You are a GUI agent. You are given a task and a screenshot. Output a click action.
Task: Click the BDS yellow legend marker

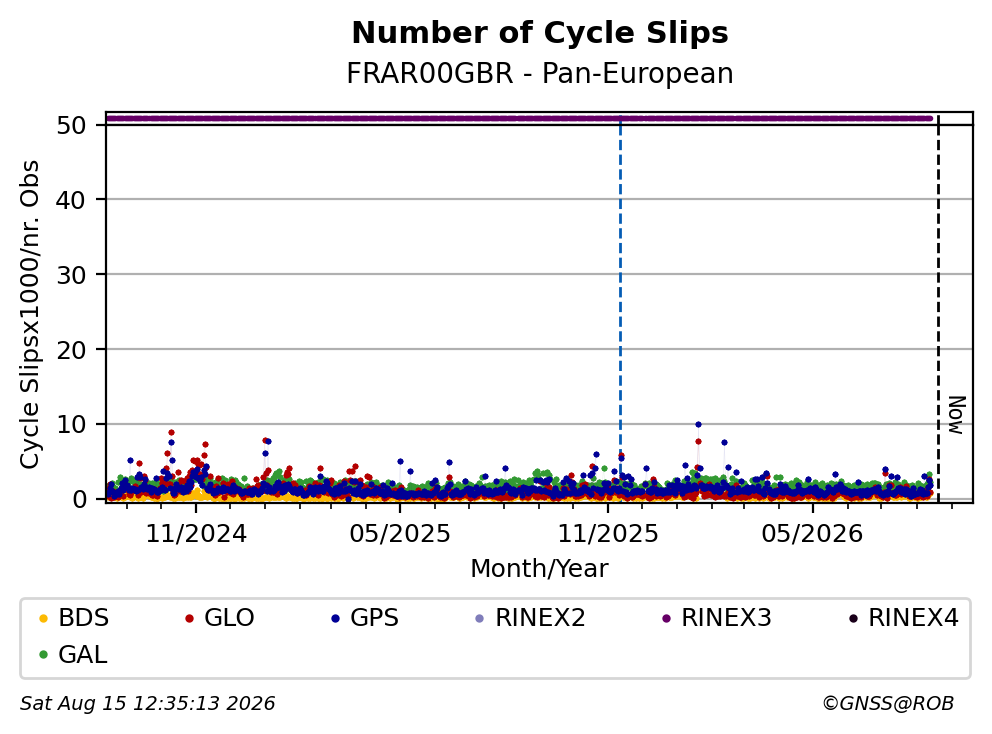tap(44, 618)
